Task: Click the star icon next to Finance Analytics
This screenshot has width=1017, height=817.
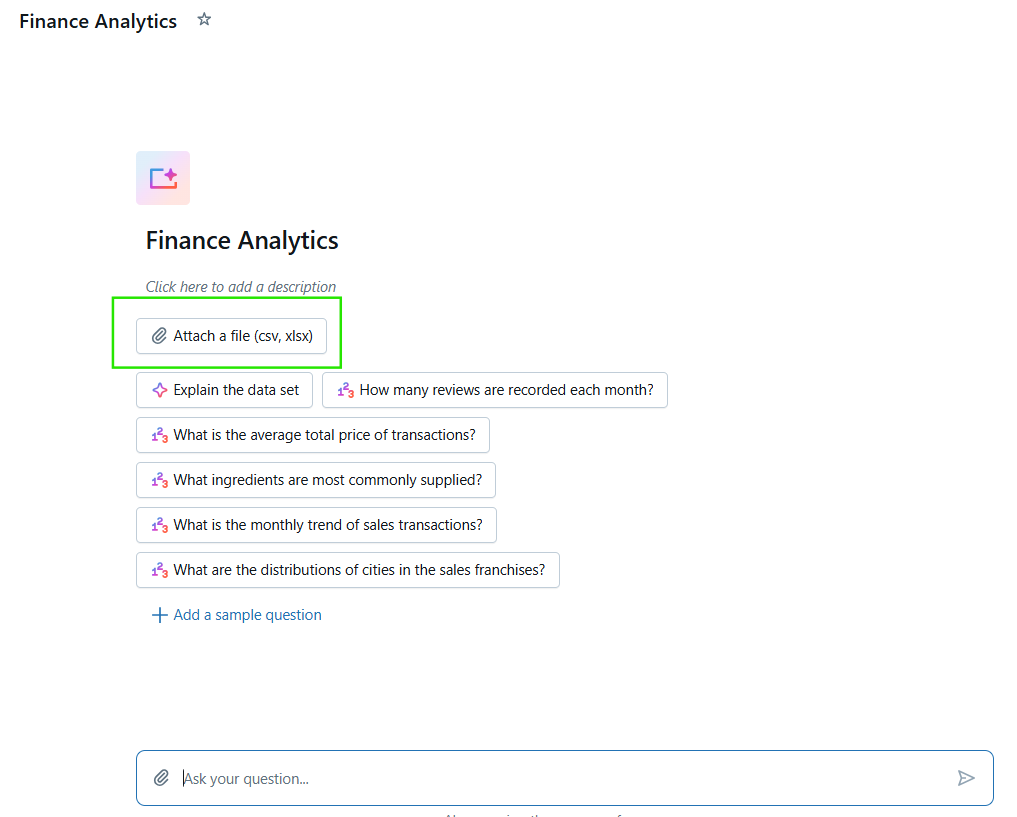Action: [x=203, y=19]
